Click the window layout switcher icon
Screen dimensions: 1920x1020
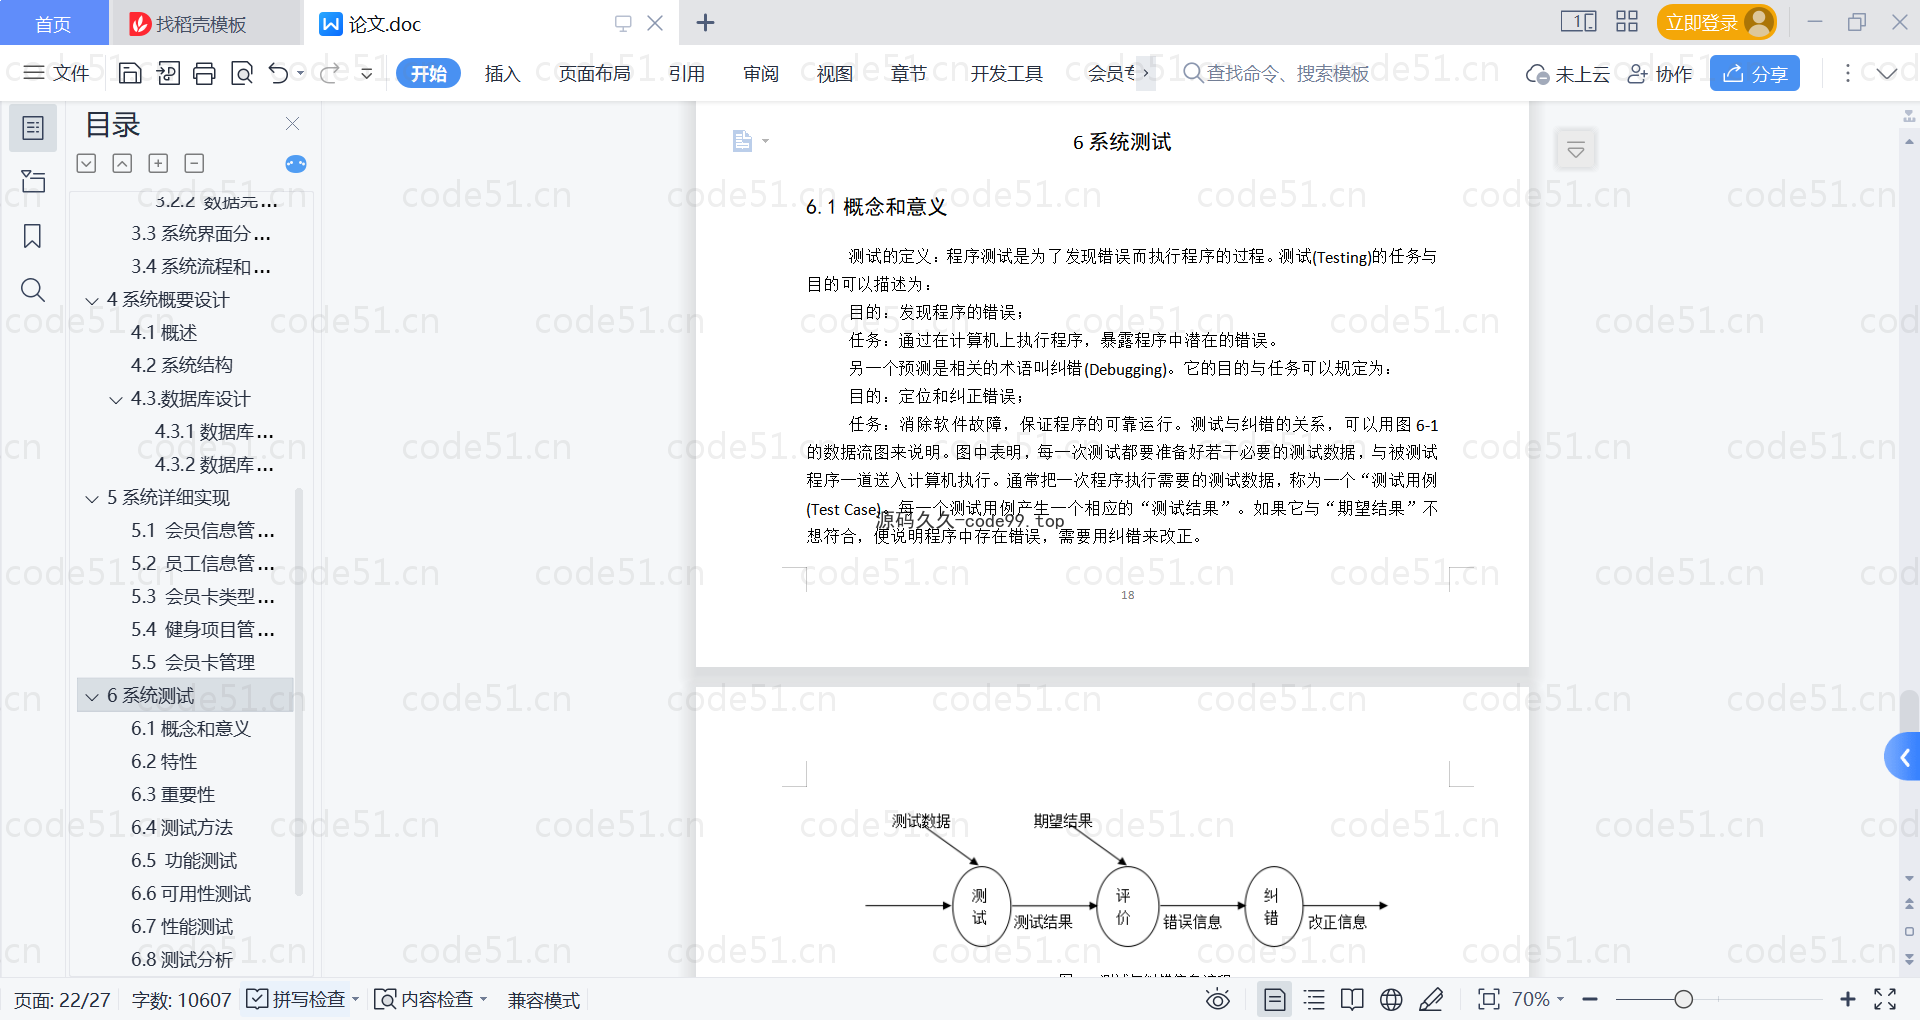pyautogui.click(x=1579, y=22)
